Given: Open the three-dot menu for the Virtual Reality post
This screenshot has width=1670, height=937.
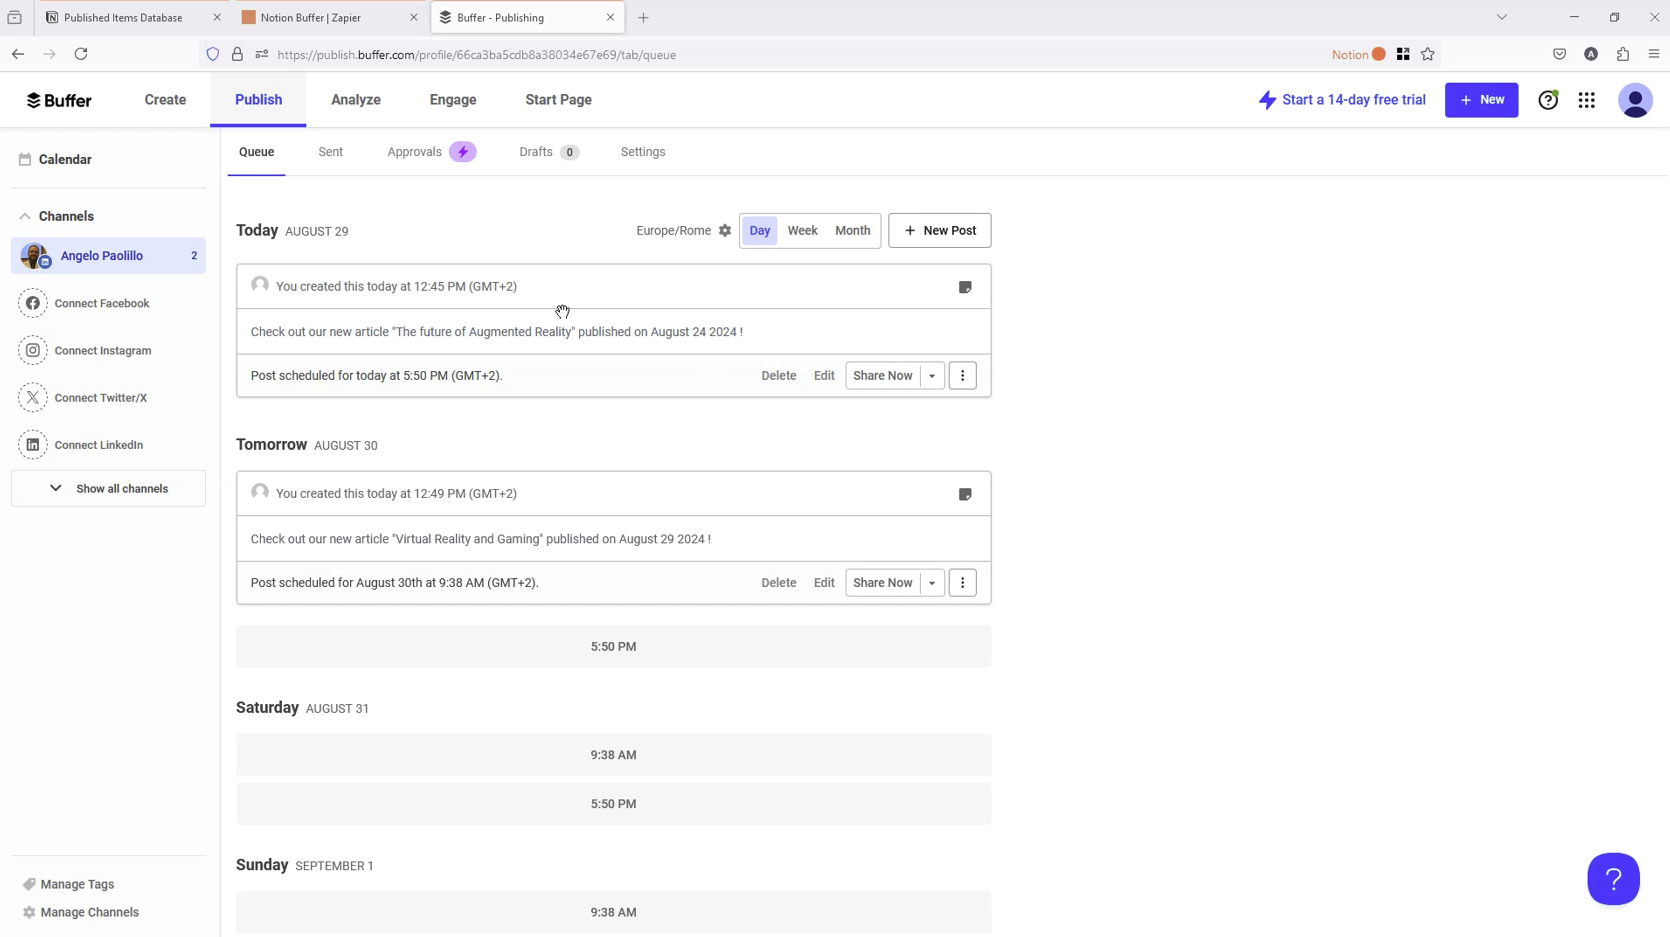Looking at the screenshot, I should click(x=962, y=583).
